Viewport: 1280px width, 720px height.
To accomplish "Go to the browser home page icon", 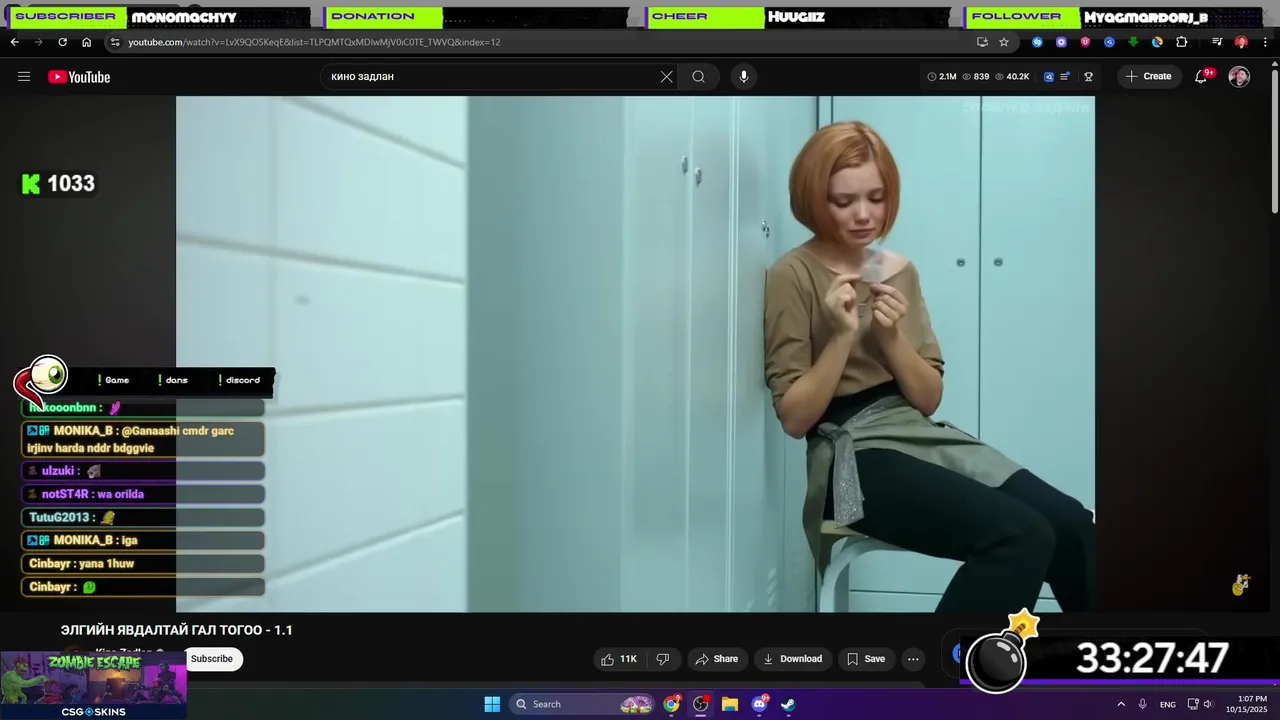I will click(x=86, y=42).
